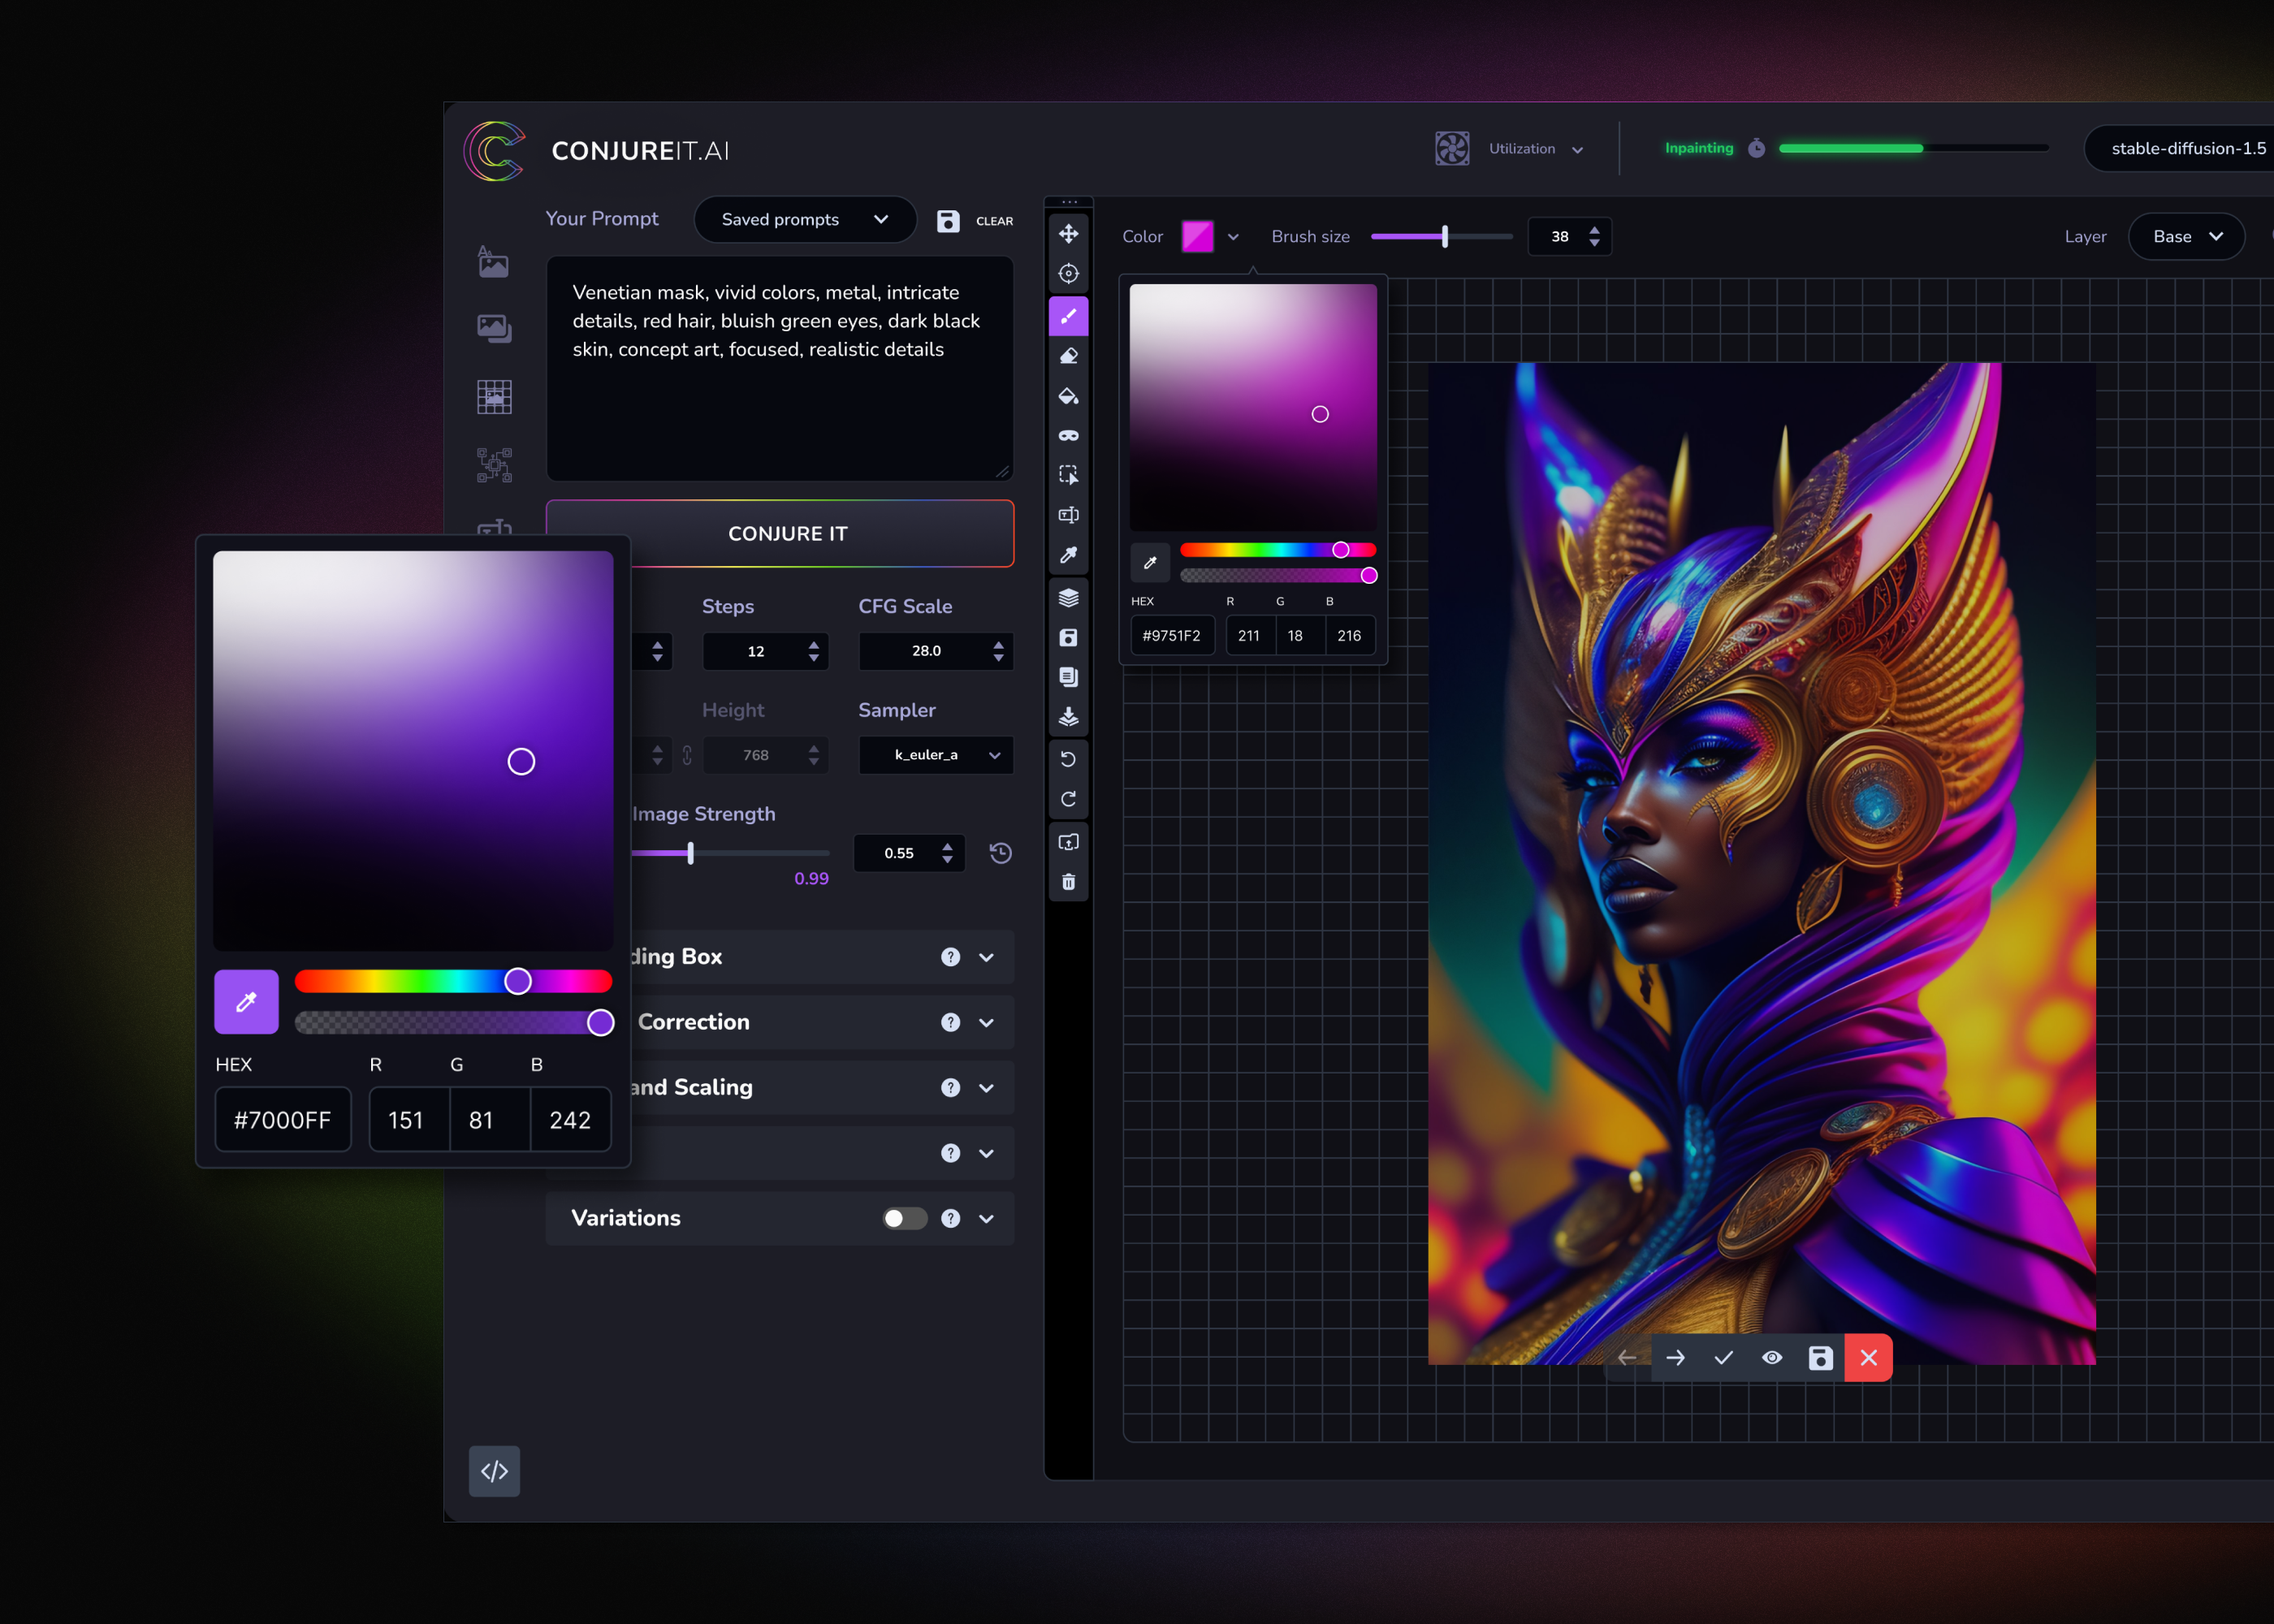The width and height of the screenshot is (2274, 1624).
Task: Undo the last canvas action
Action: click(x=1068, y=758)
